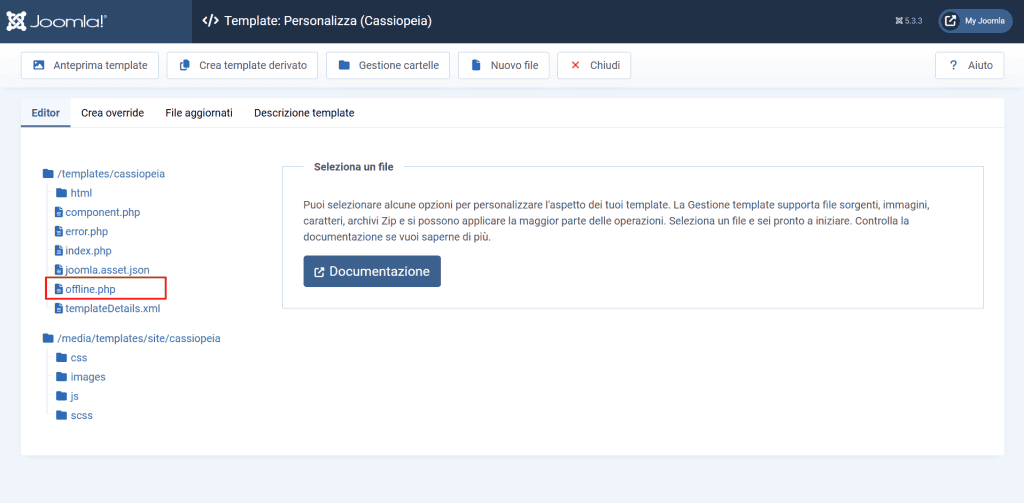Click the code icon beside Template title
The width and height of the screenshot is (1024, 503).
[x=210, y=21]
